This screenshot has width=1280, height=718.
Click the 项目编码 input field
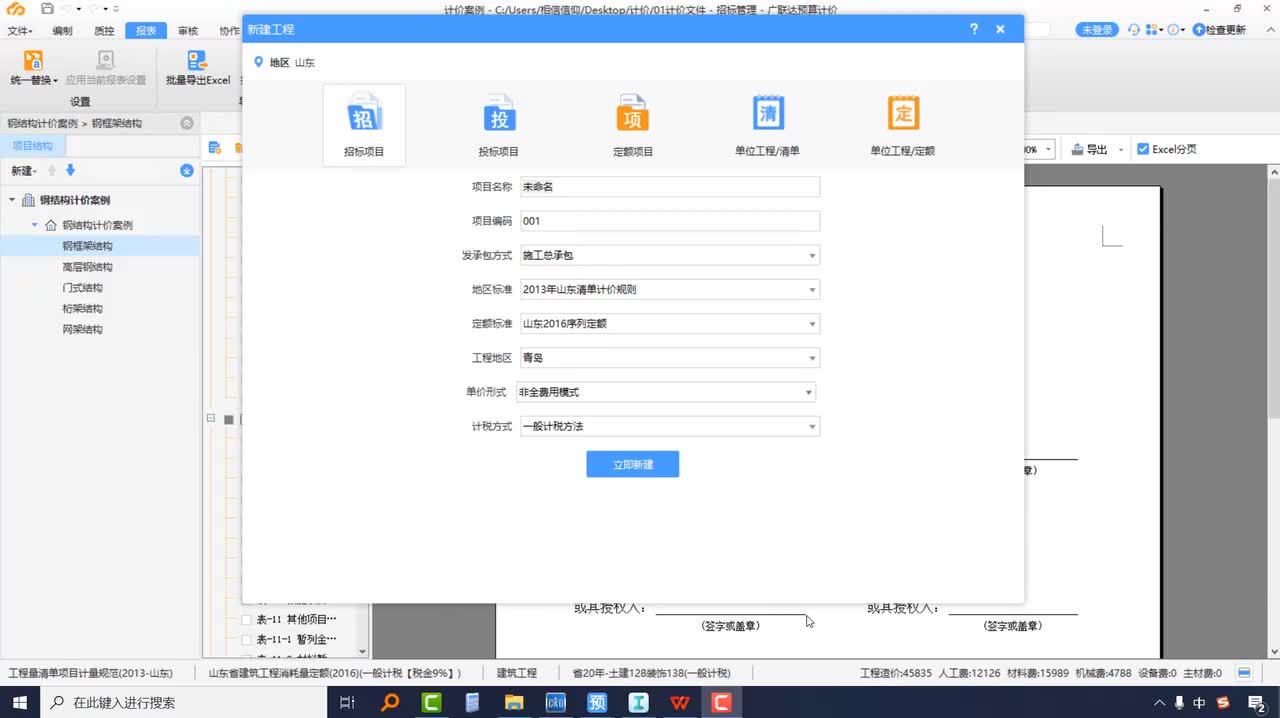click(670, 221)
